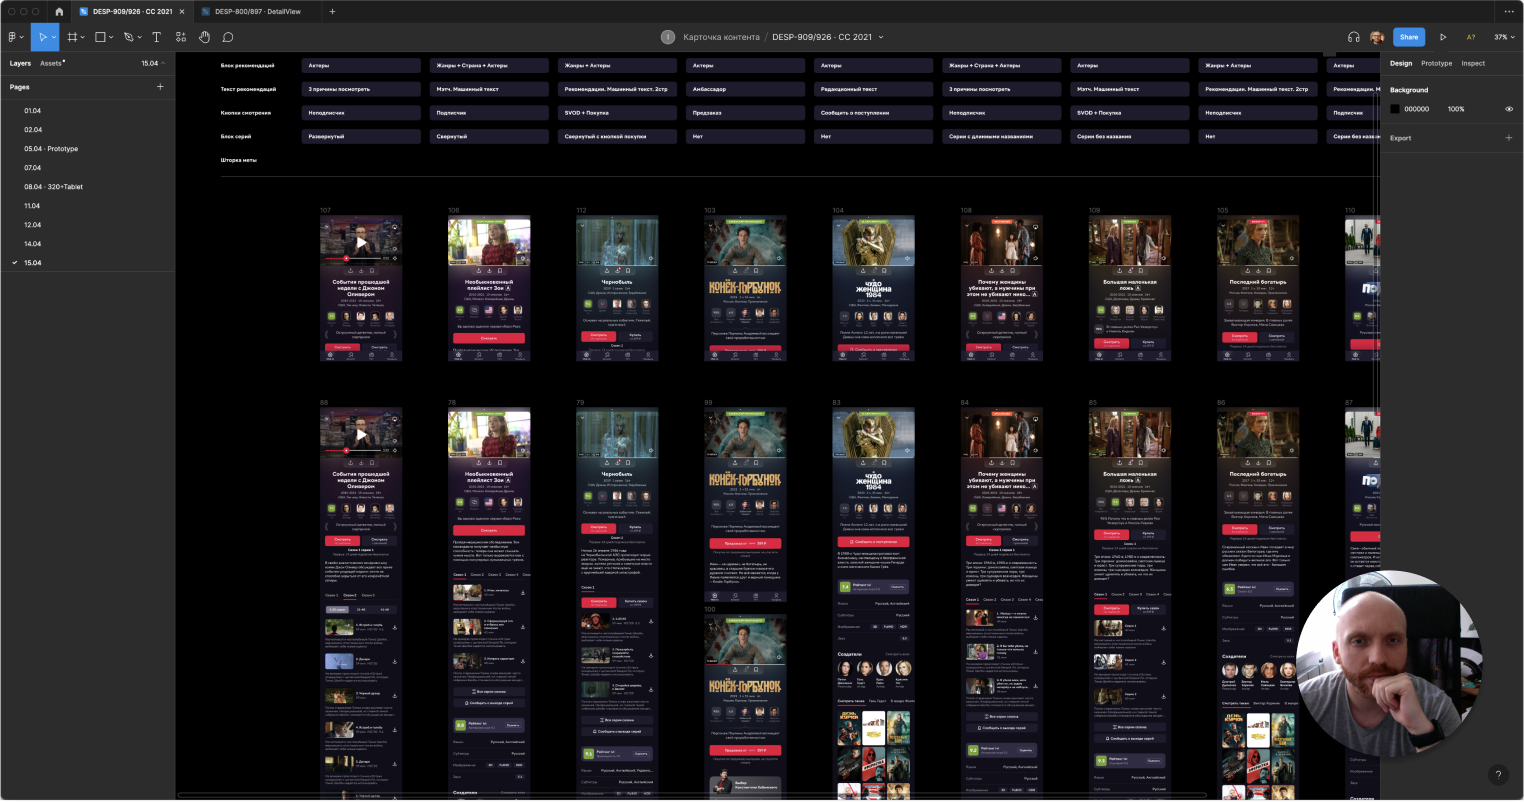Viewport: 1524px width, 802px height.
Task: Open page 11.04
Action: [x=33, y=206]
